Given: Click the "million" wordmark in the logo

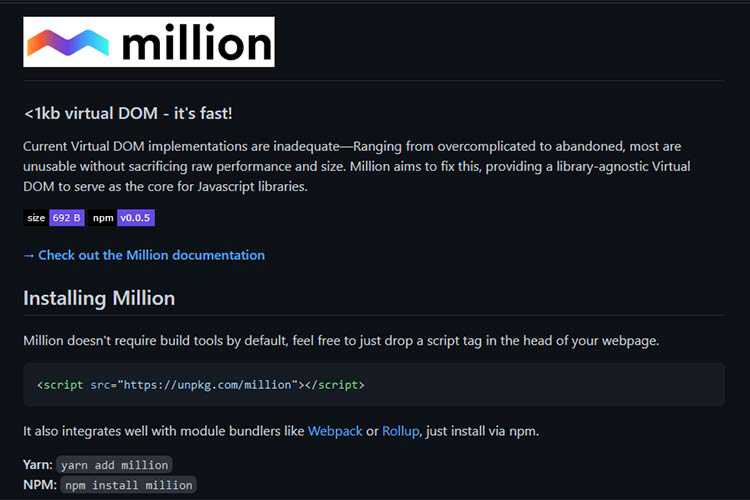Looking at the screenshot, I should click(x=195, y=42).
